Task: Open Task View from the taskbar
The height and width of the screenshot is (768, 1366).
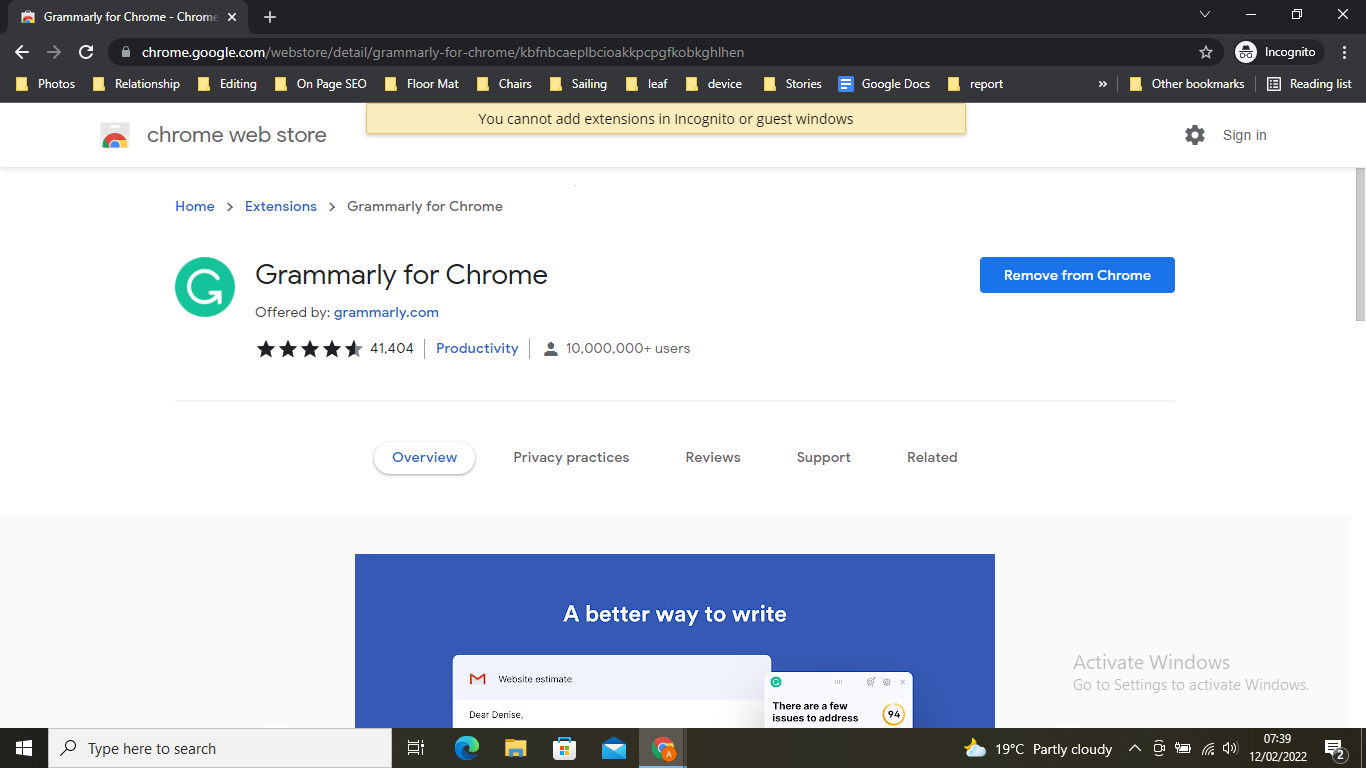Action: pos(416,748)
